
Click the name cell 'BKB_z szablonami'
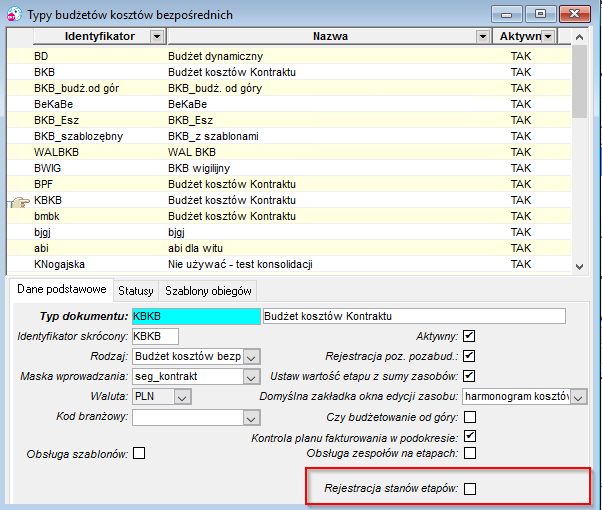[x=213, y=136]
